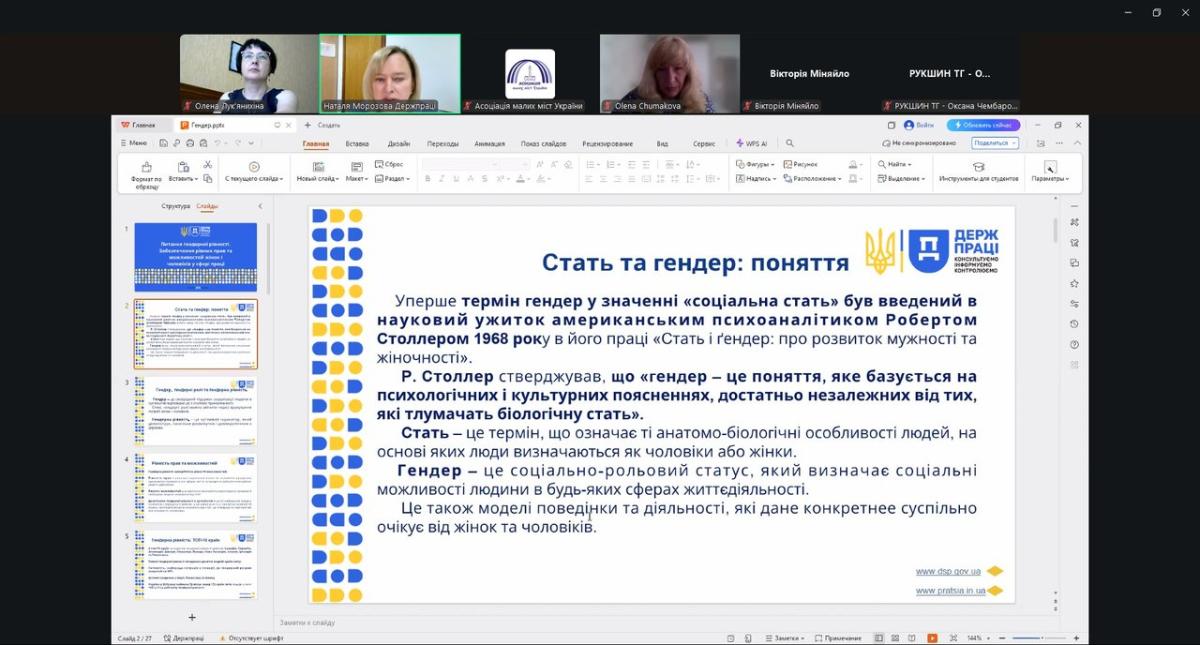This screenshot has width=1200, height=645.
Task: Open the Paste (Вставить) dropdown
Action: [x=183, y=179]
